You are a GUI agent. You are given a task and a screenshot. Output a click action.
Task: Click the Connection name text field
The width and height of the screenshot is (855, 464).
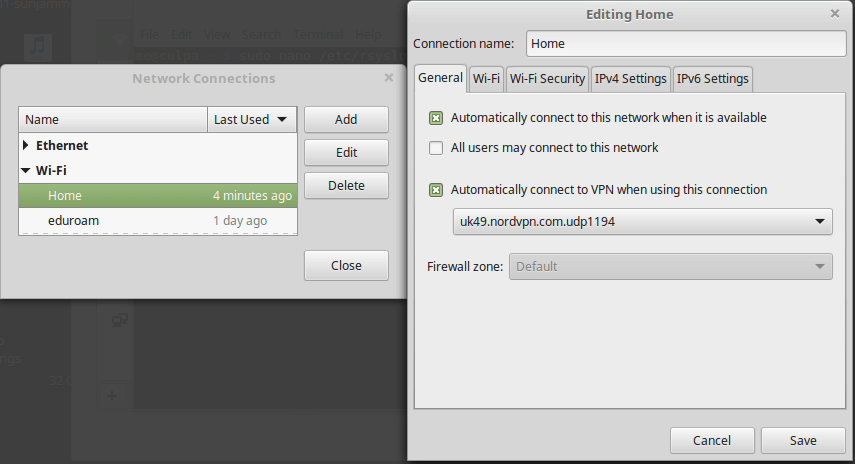click(x=686, y=44)
